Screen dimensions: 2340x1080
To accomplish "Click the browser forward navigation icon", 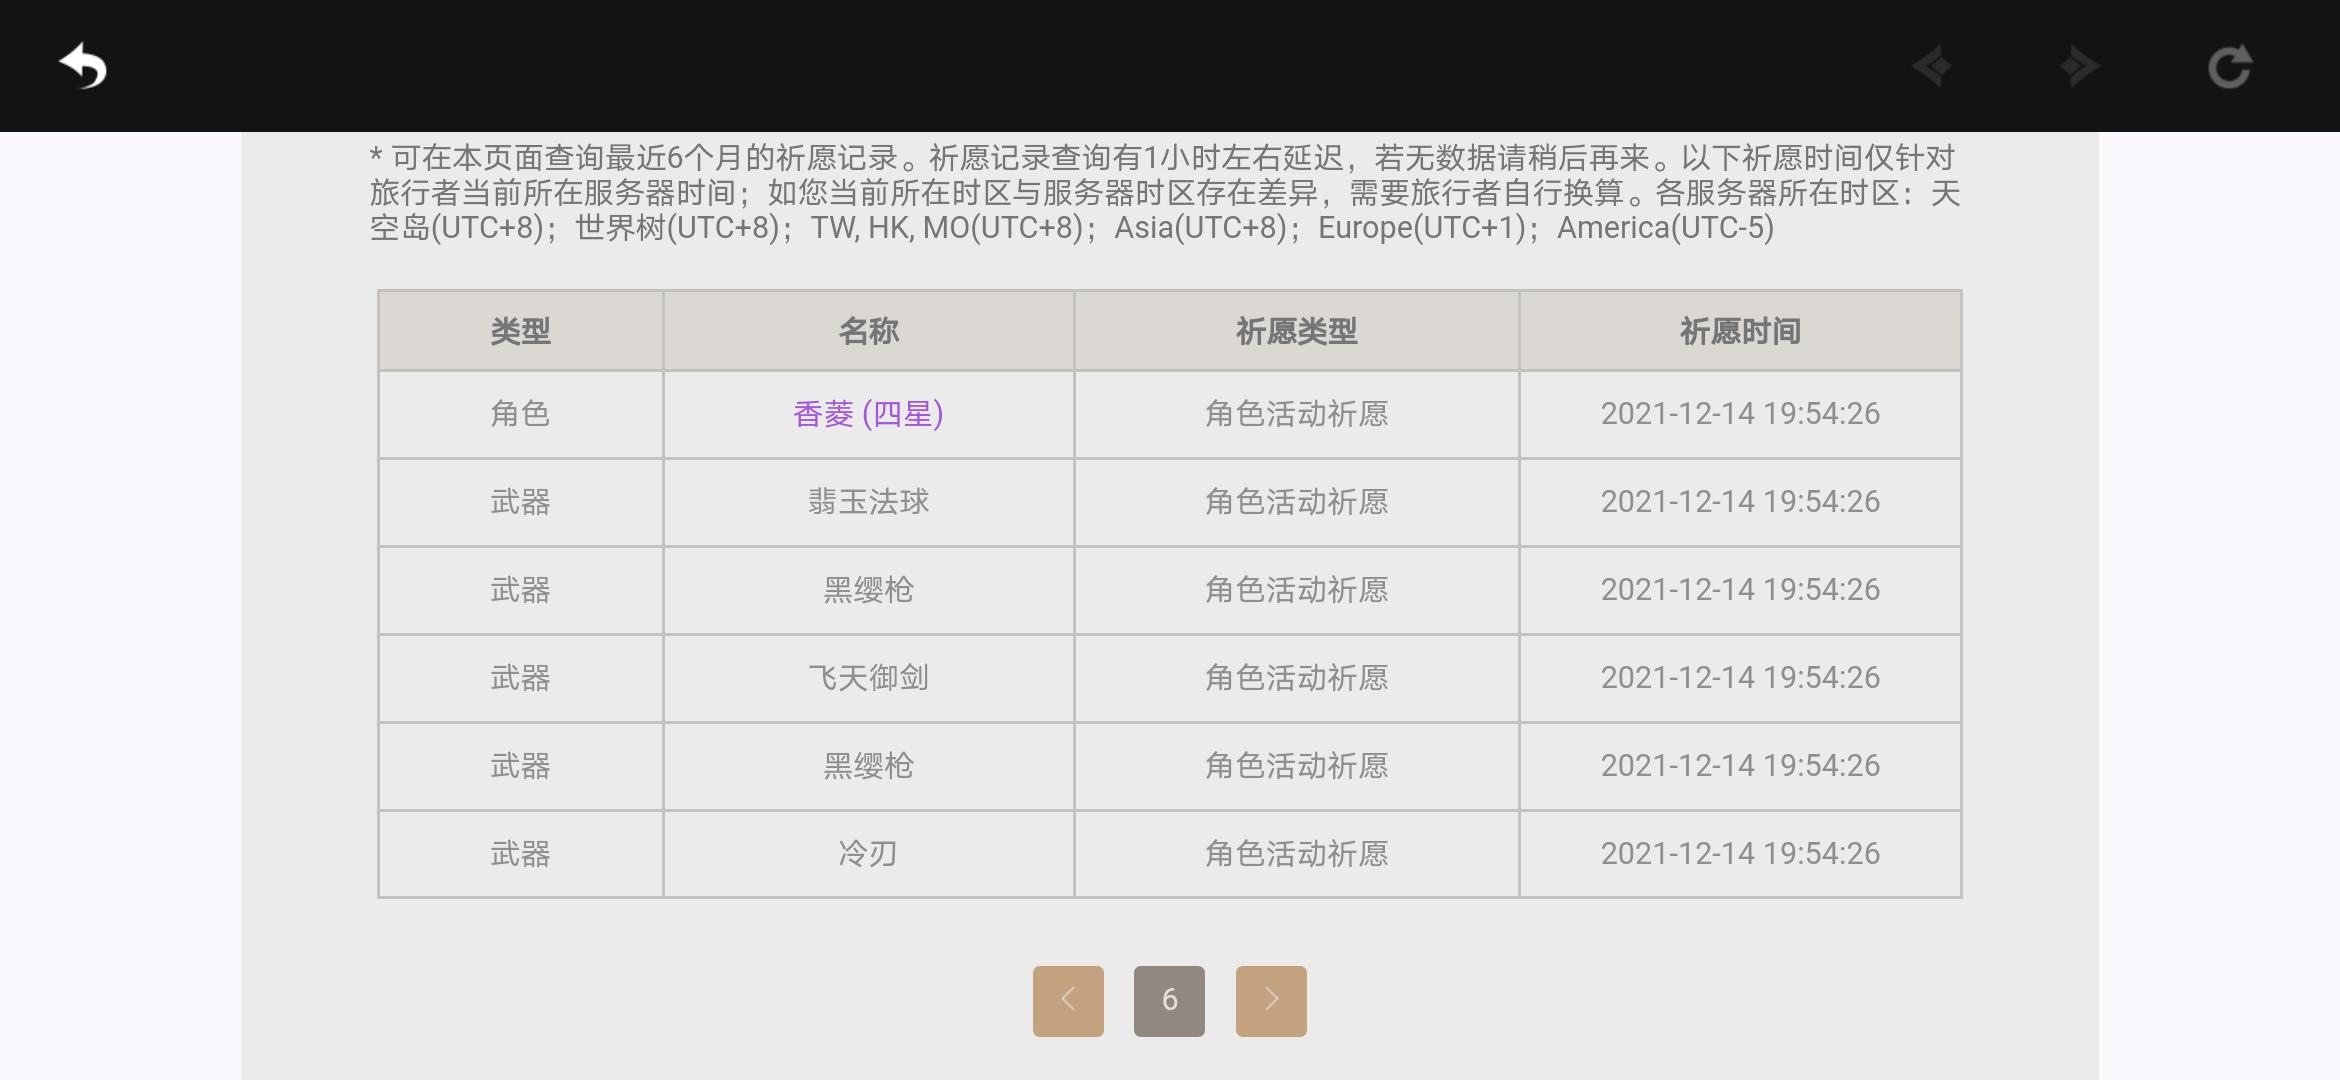I will coord(2080,67).
